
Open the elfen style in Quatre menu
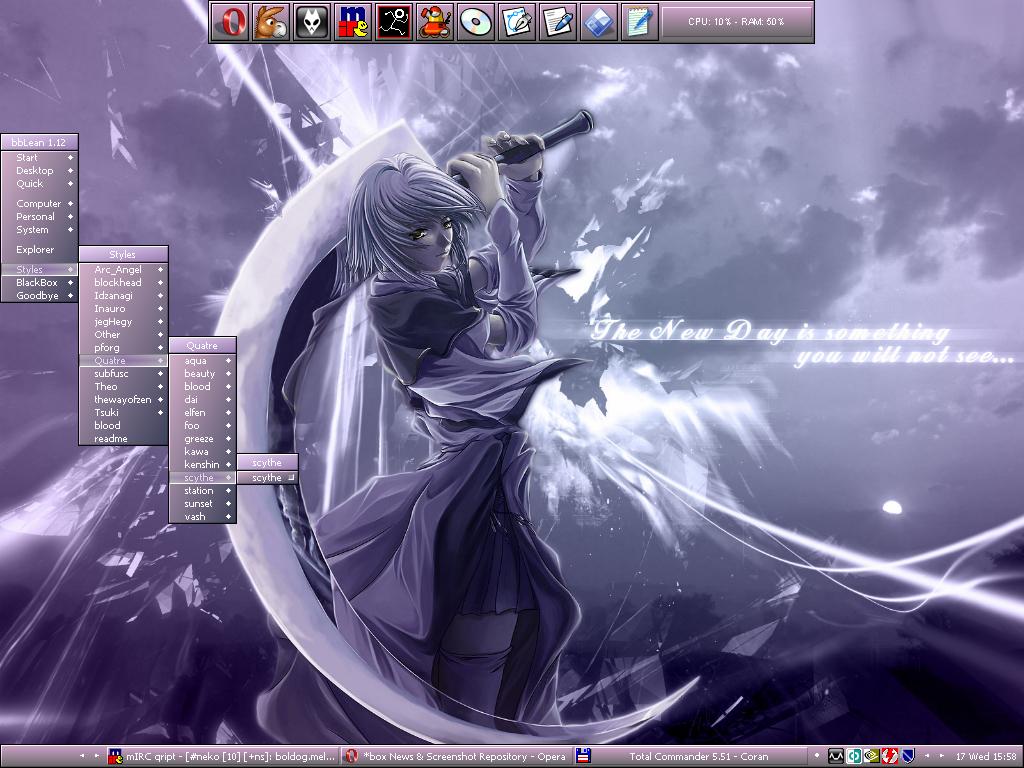(x=202, y=413)
